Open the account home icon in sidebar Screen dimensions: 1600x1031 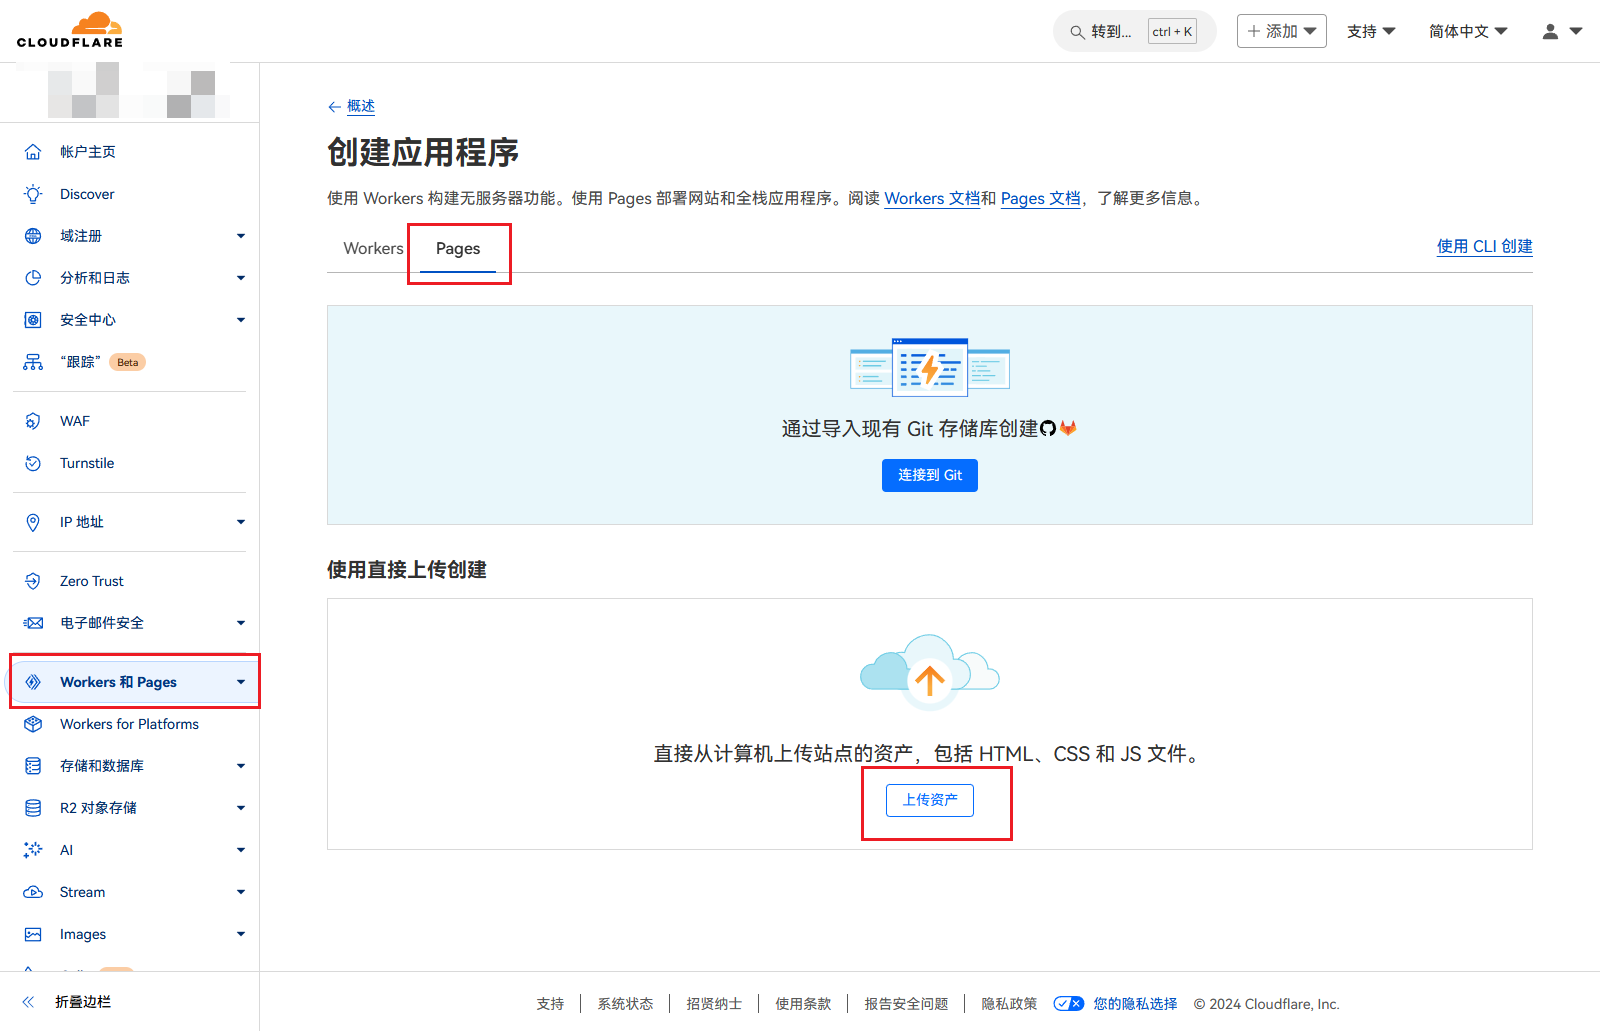point(33,152)
